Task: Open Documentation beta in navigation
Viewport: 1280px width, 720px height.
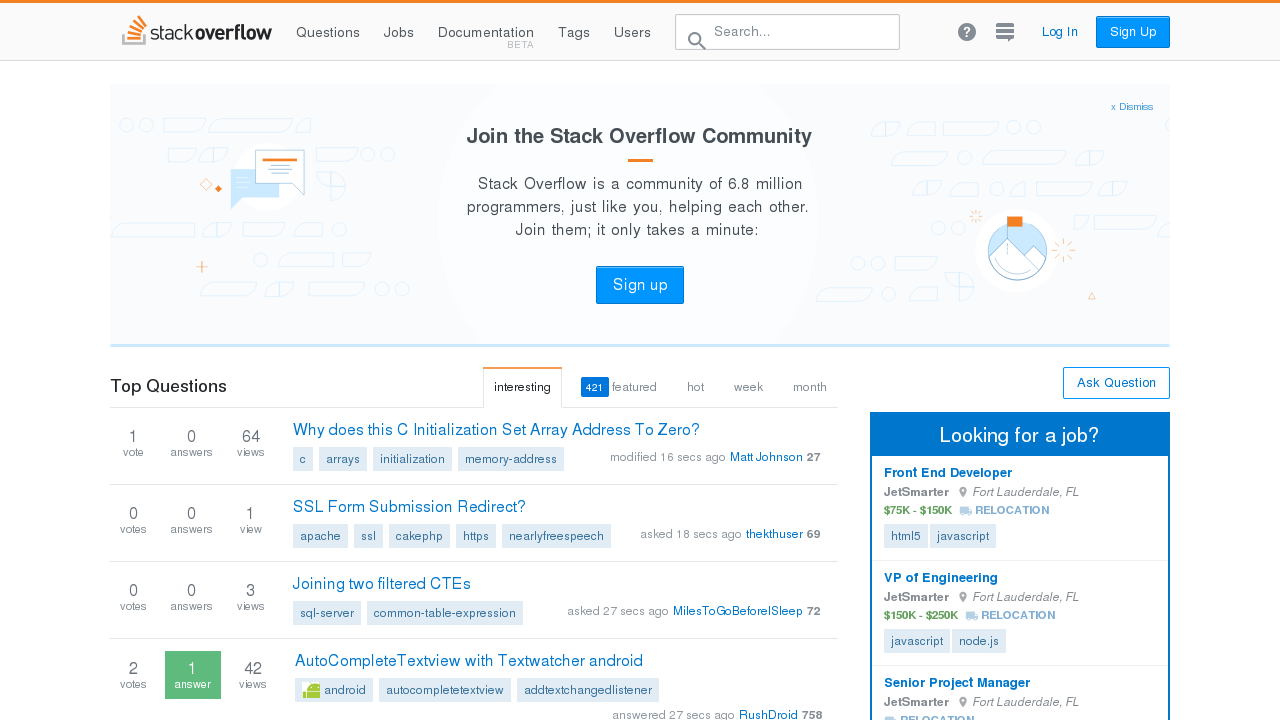Action: 486,32
